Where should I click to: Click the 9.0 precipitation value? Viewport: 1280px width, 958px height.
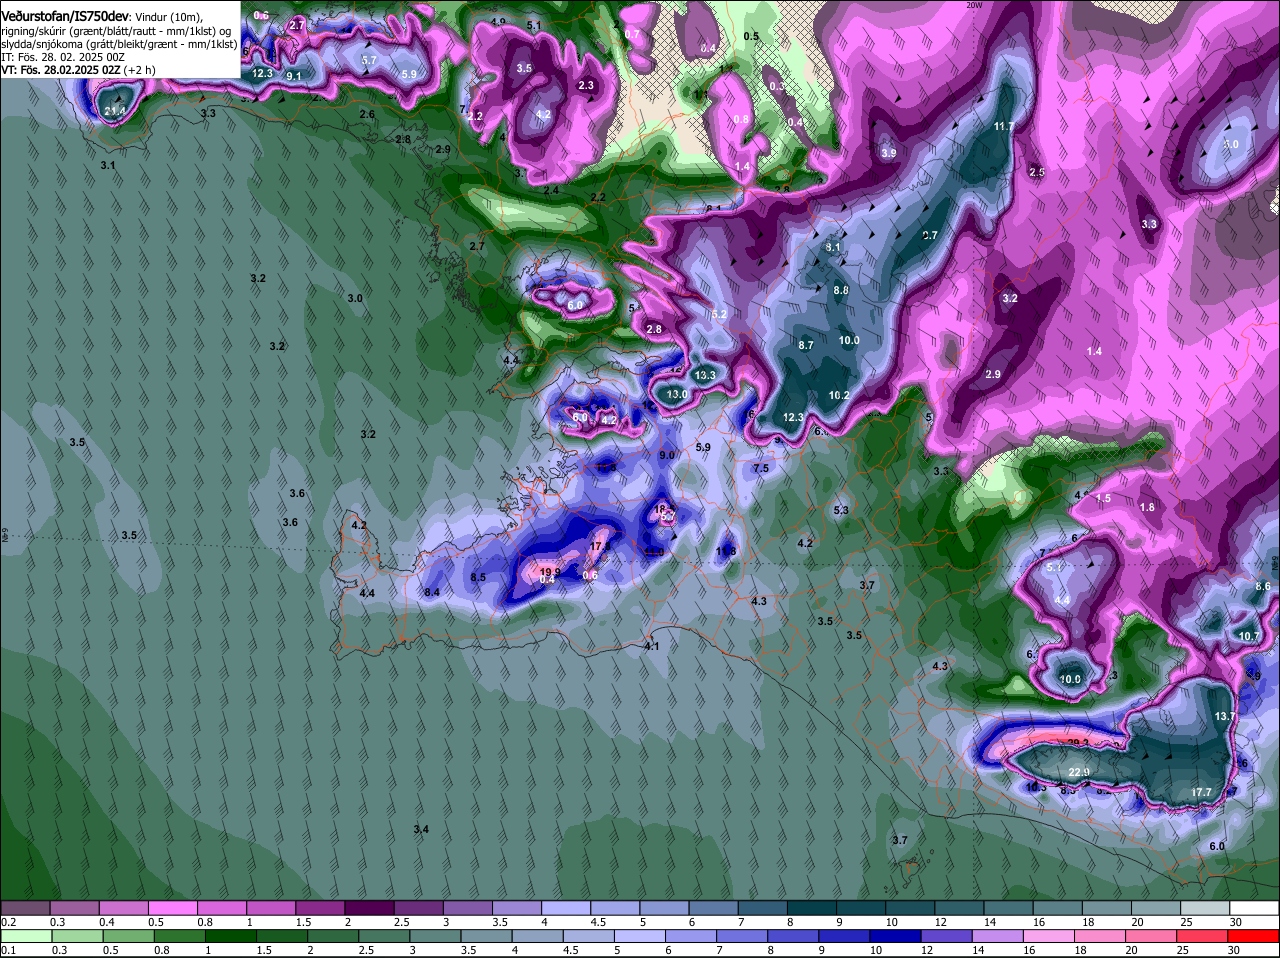[x=667, y=455]
